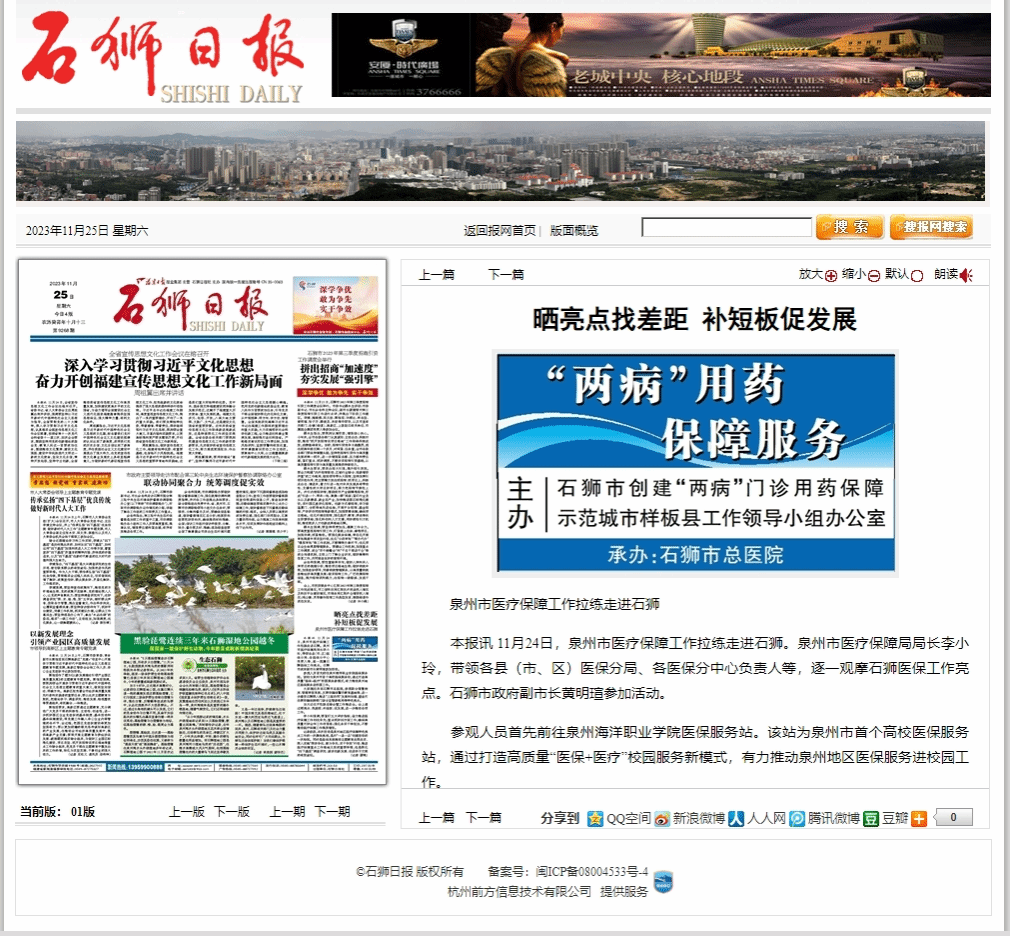Click the 默认 (default size) circle icon
Viewport: 1010px width, 936px height.
pos(917,275)
